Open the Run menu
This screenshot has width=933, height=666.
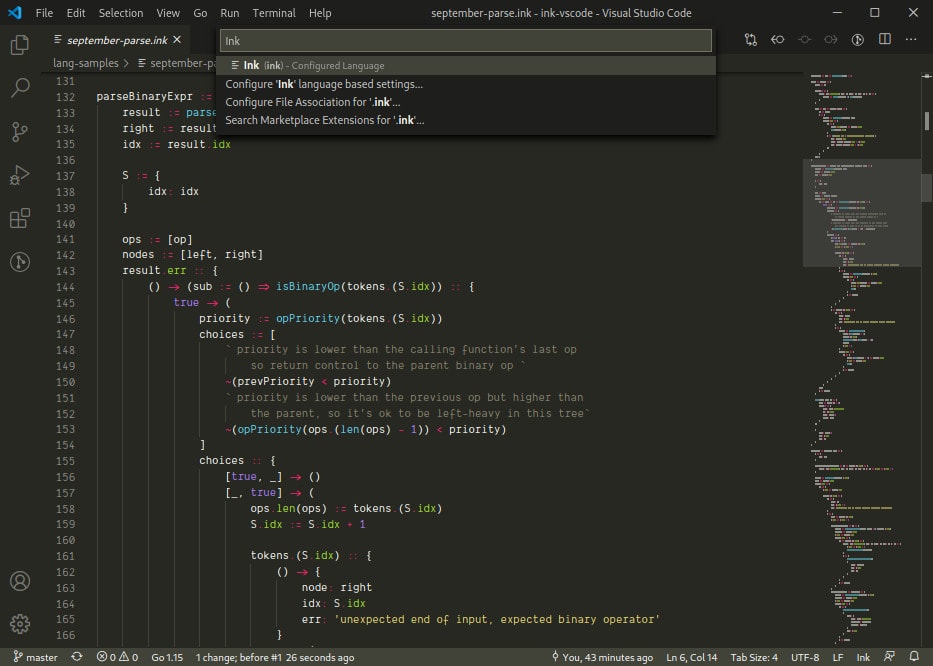coord(230,13)
